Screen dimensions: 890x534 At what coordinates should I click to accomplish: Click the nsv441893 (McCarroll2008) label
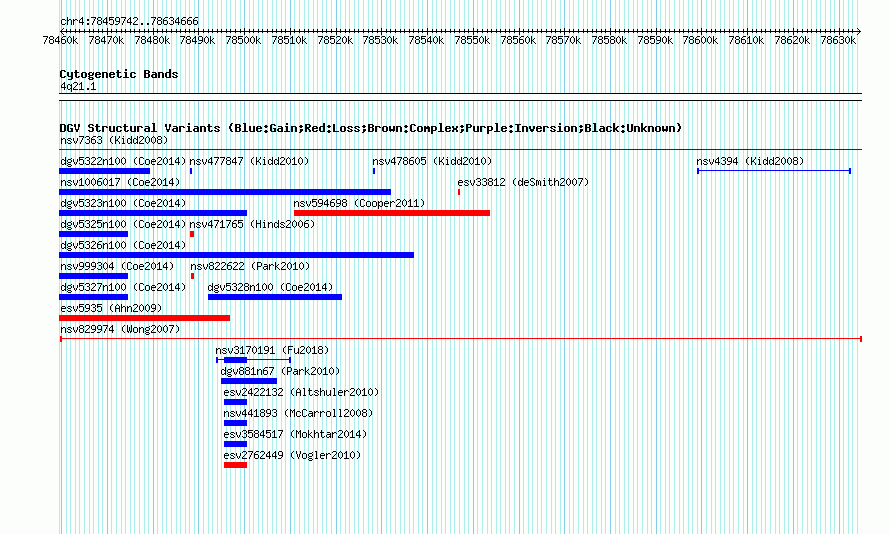point(298,413)
